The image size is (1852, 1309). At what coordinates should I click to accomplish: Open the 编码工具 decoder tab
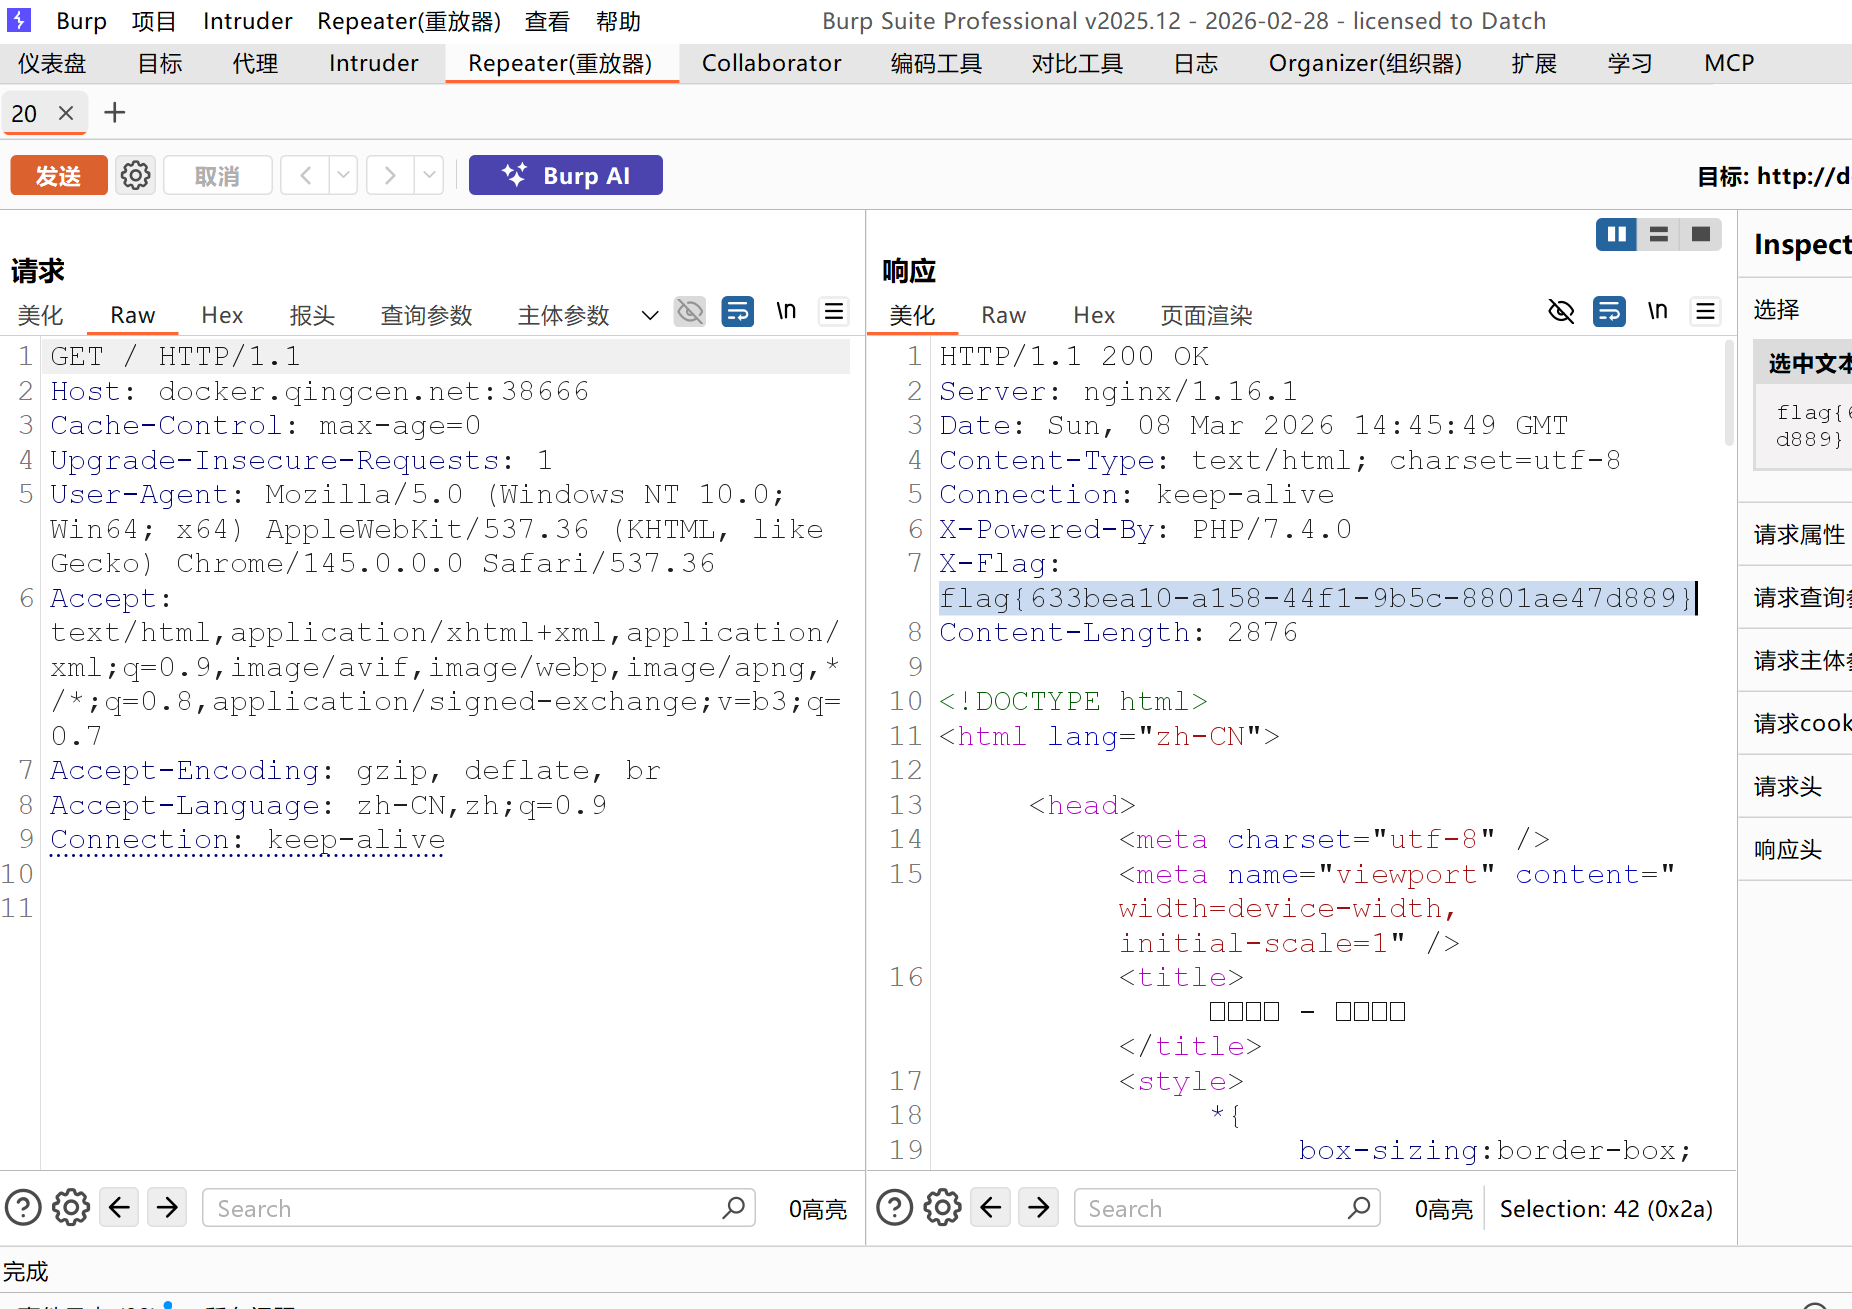click(936, 63)
